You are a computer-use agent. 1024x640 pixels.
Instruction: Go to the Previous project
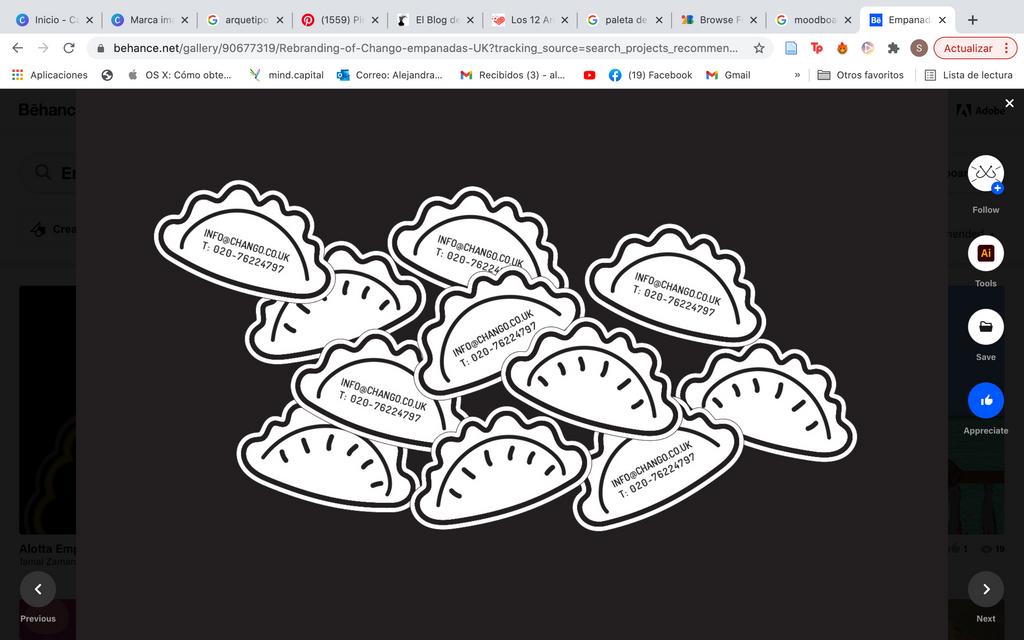coord(38,589)
